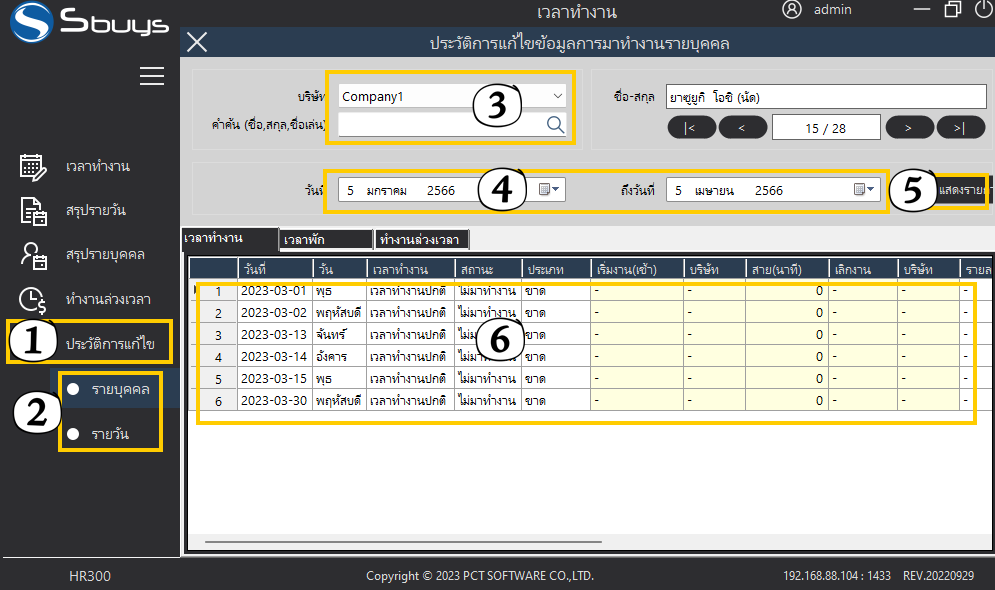This screenshot has height=590, width=995.
Task: Select the รายบุคคล radio option
Action: [73, 389]
